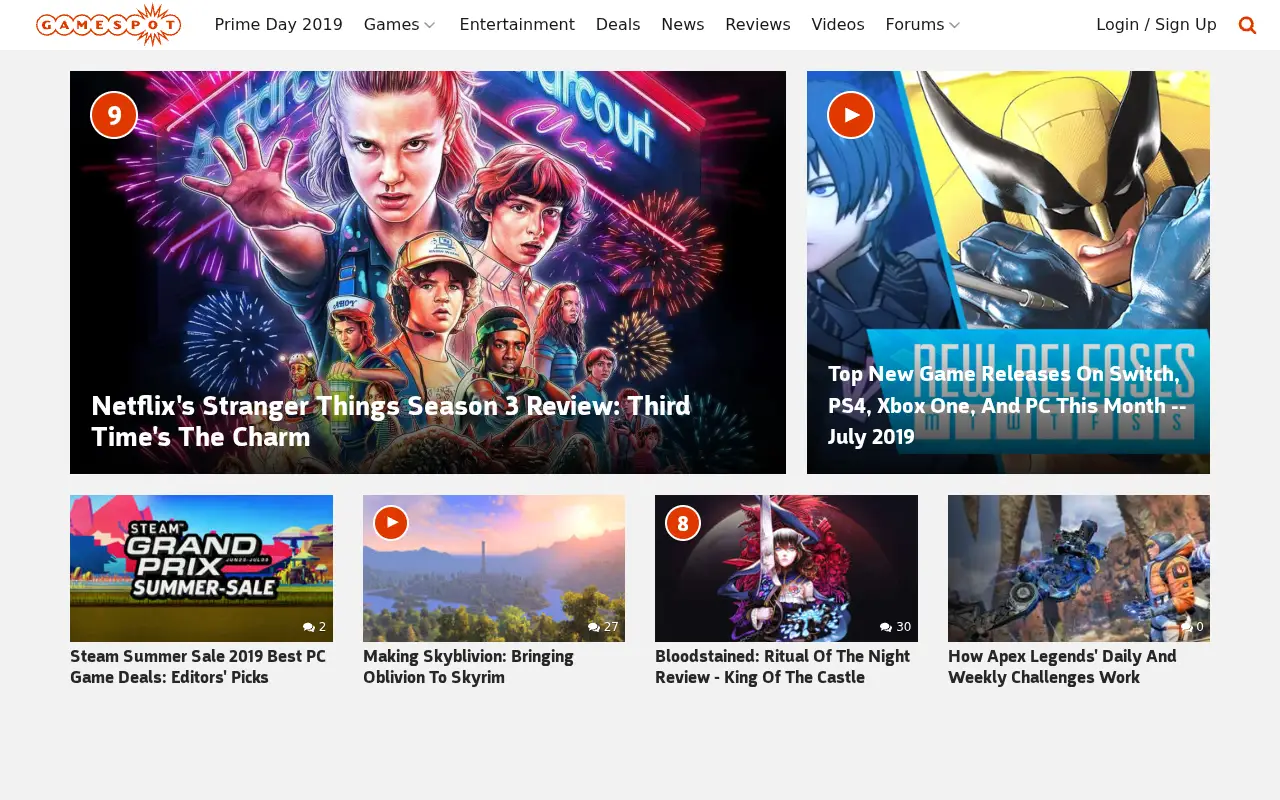The width and height of the screenshot is (1280, 800).
Task: Open the Videos section
Action: [x=838, y=25]
